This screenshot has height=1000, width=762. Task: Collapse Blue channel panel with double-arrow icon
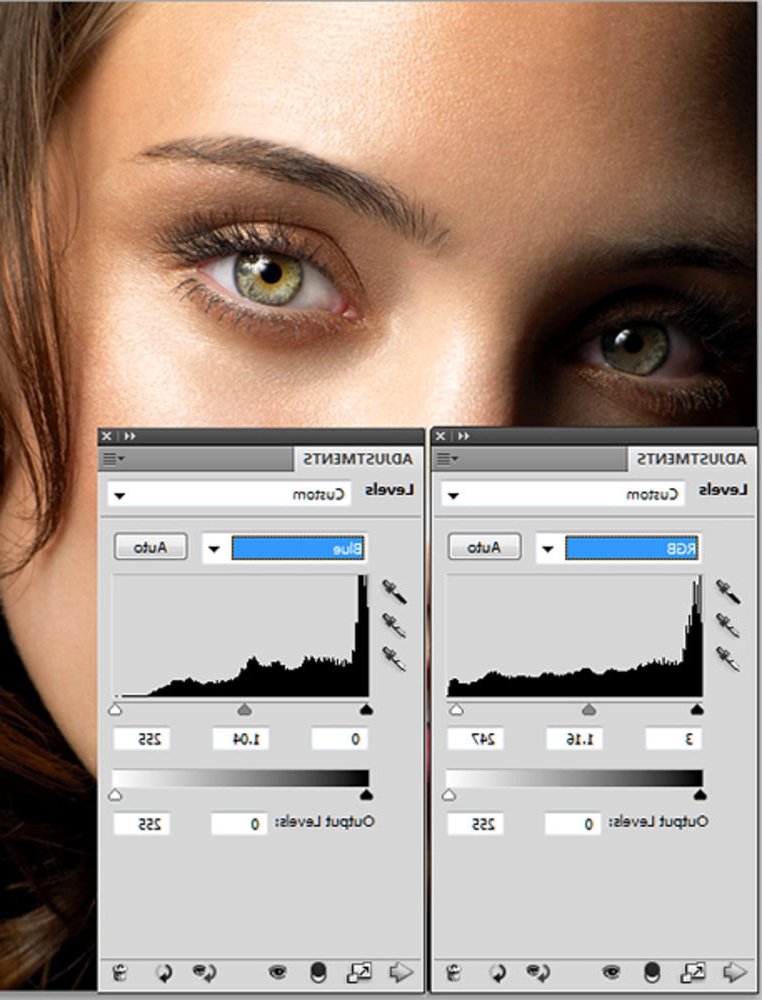point(130,436)
